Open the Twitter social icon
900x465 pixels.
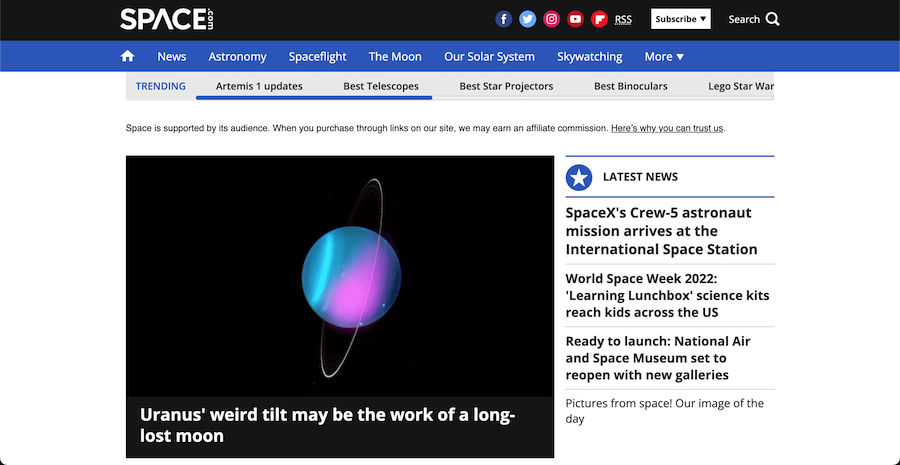527,20
